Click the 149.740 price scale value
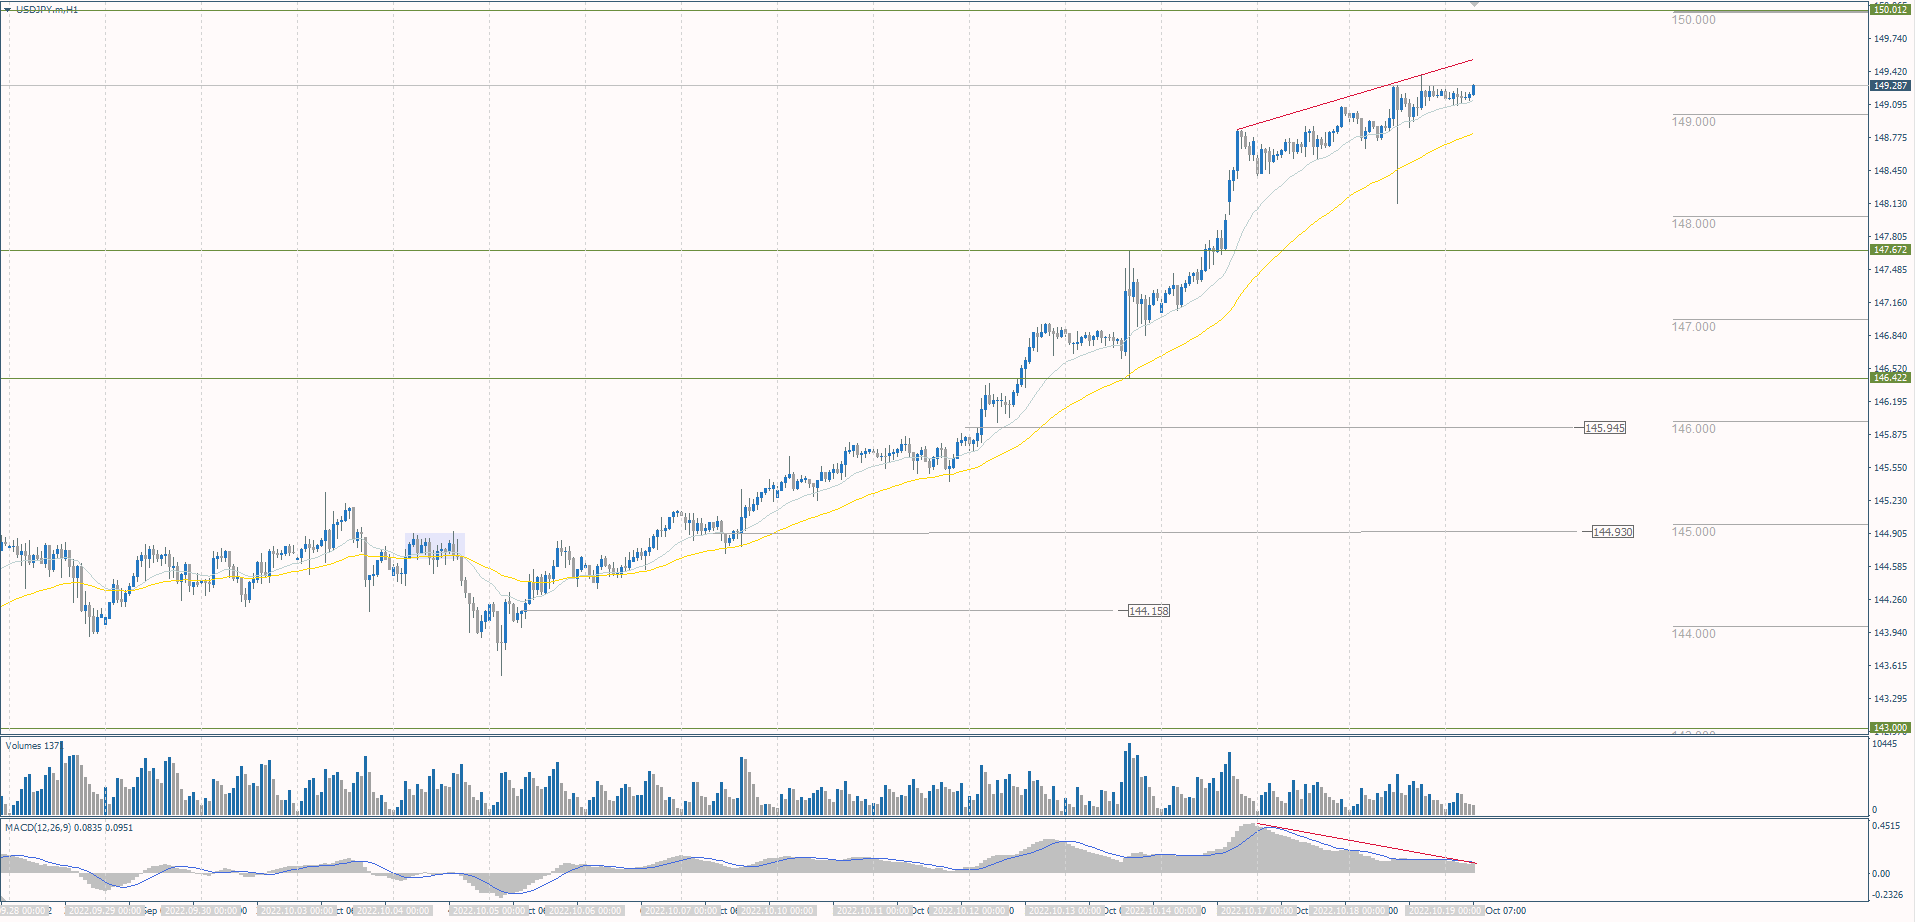The height and width of the screenshot is (922, 1915). point(1888,39)
